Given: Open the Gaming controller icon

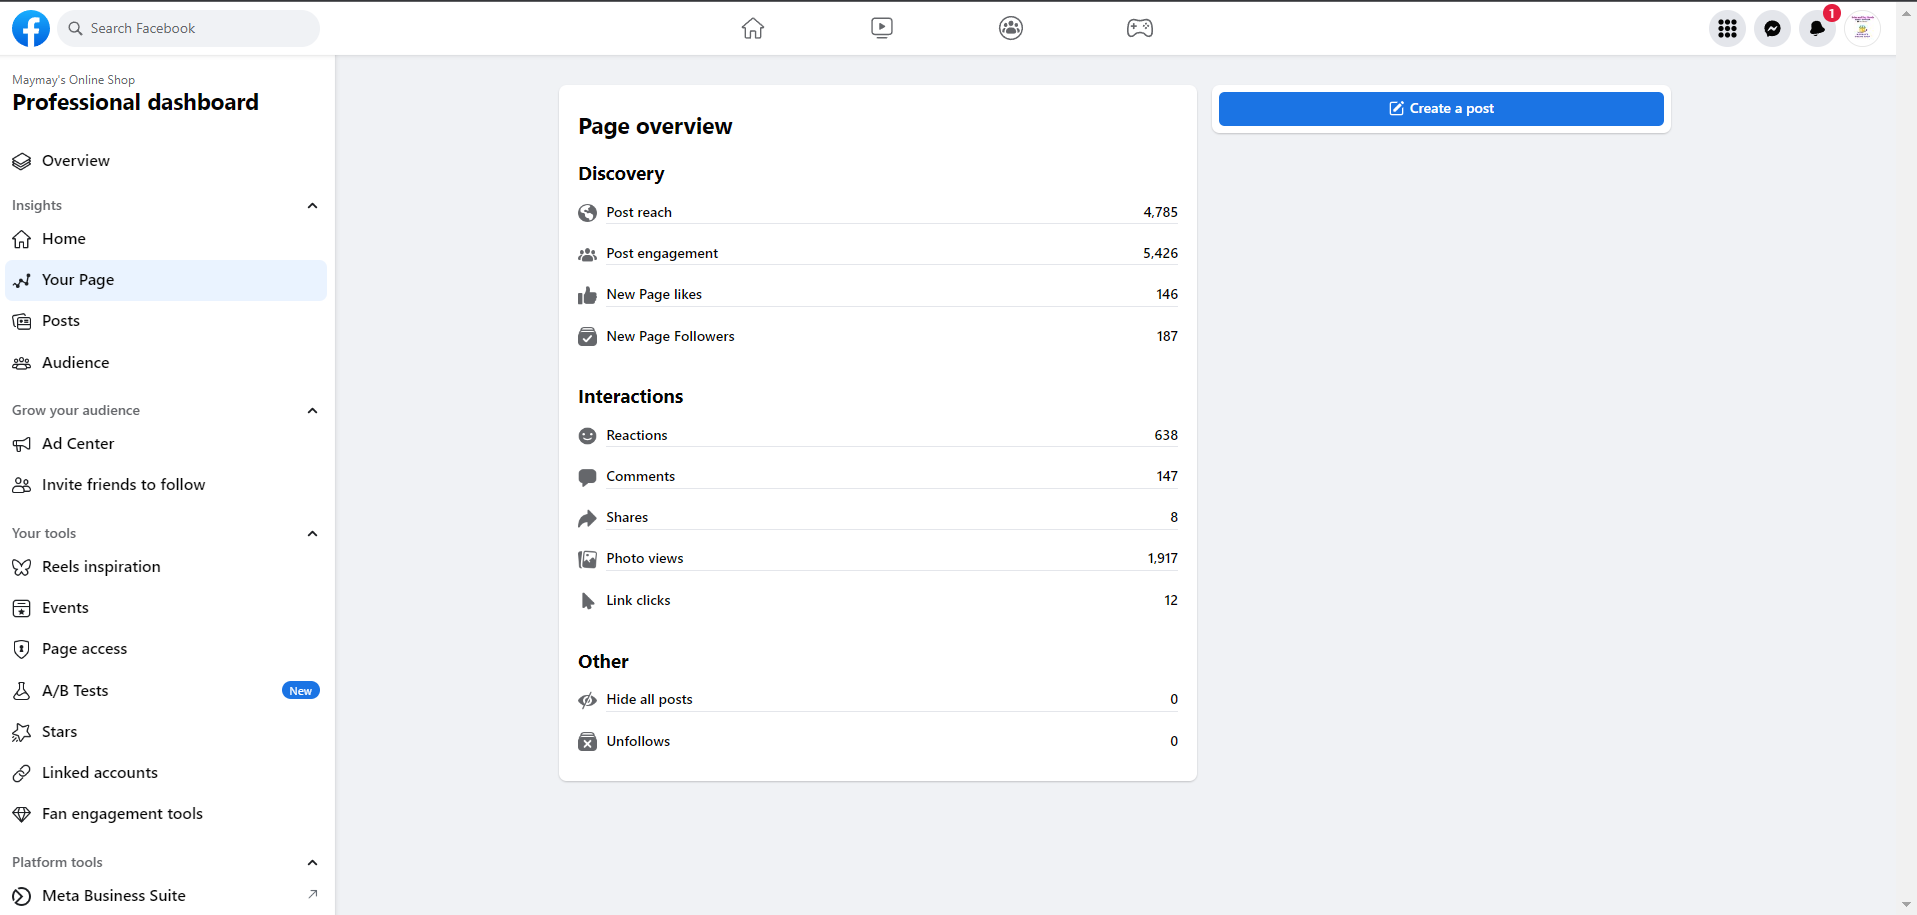Looking at the screenshot, I should pyautogui.click(x=1140, y=28).
